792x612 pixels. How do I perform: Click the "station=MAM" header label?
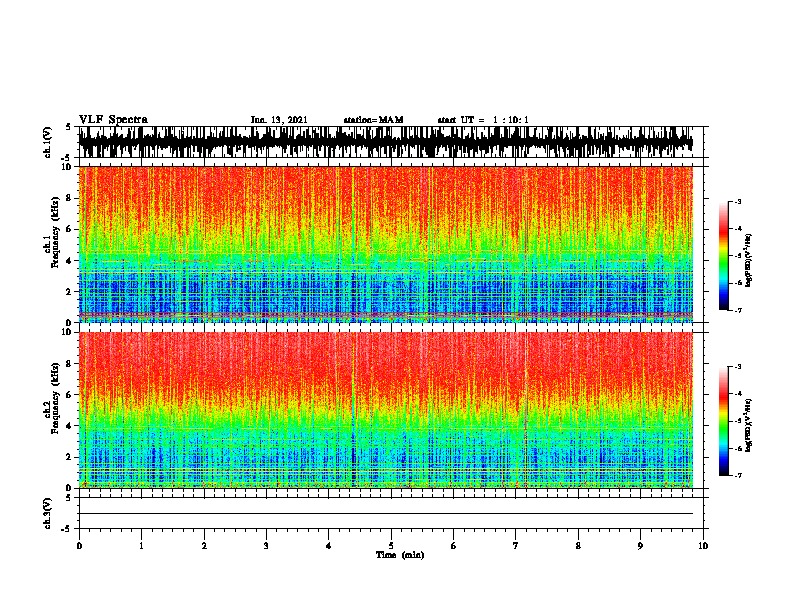373,120
